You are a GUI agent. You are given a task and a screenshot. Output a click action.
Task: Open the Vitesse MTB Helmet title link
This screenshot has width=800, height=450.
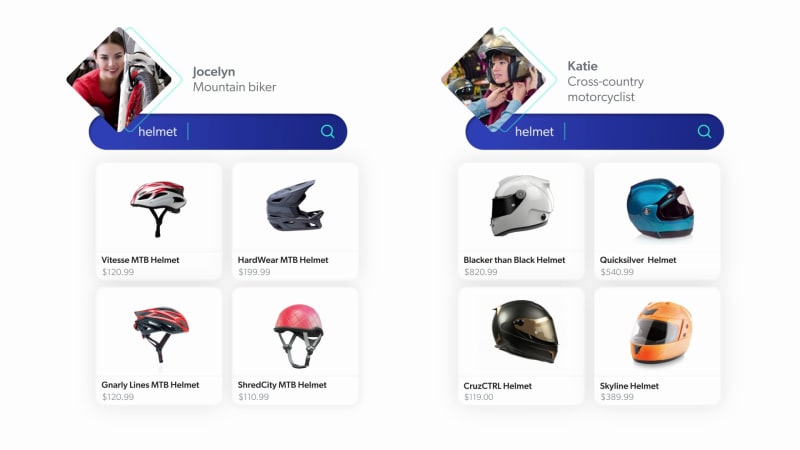pyautogui.click(x=140, y=260)
